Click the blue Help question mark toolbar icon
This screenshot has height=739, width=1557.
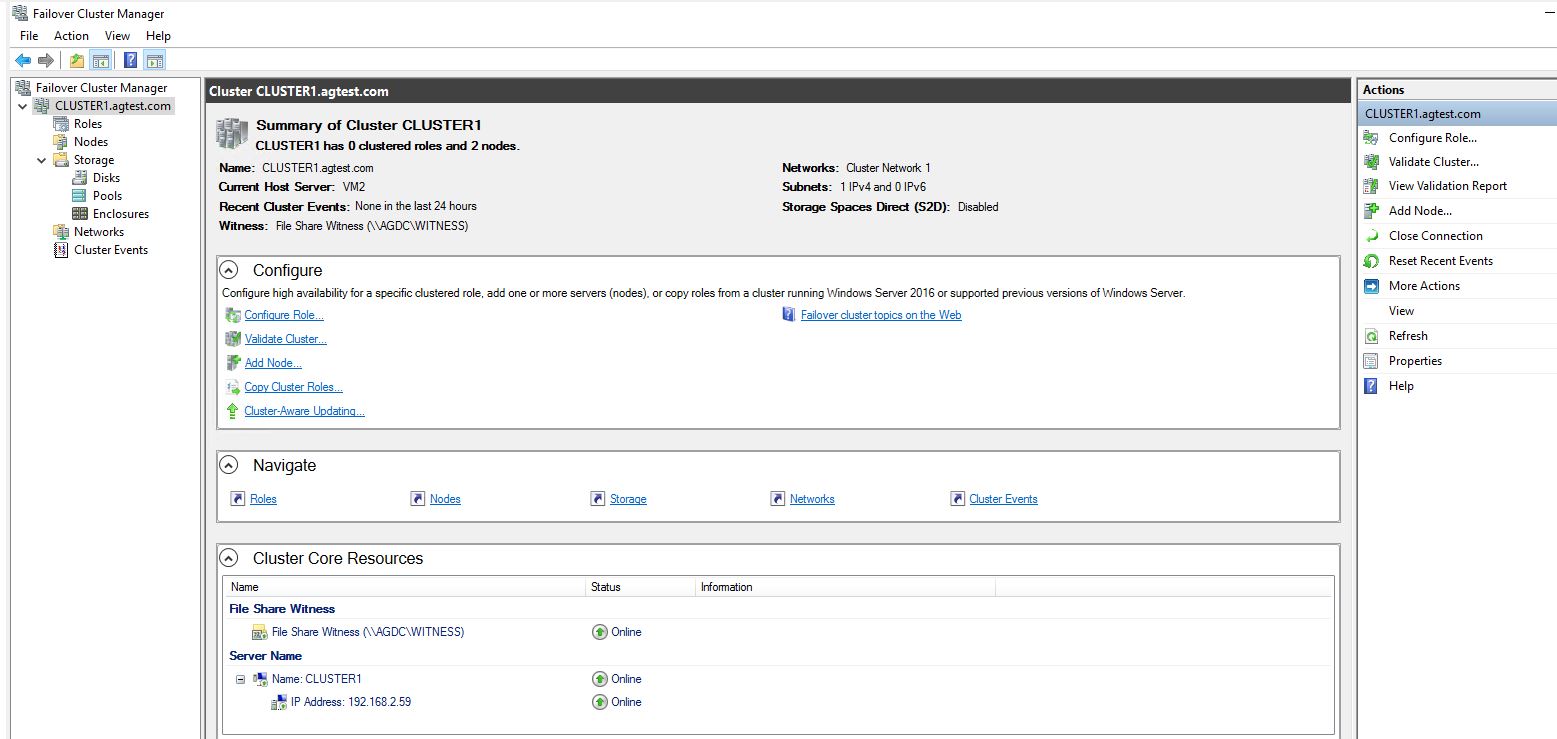pyautogui.click(x=131, y=60)
